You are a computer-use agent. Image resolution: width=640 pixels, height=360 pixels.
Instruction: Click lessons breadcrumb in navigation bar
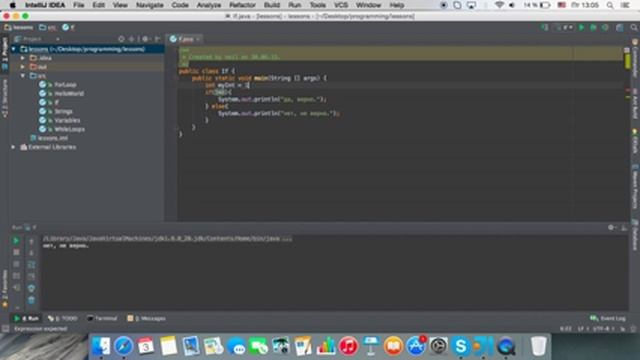click(x=19, y=27)
